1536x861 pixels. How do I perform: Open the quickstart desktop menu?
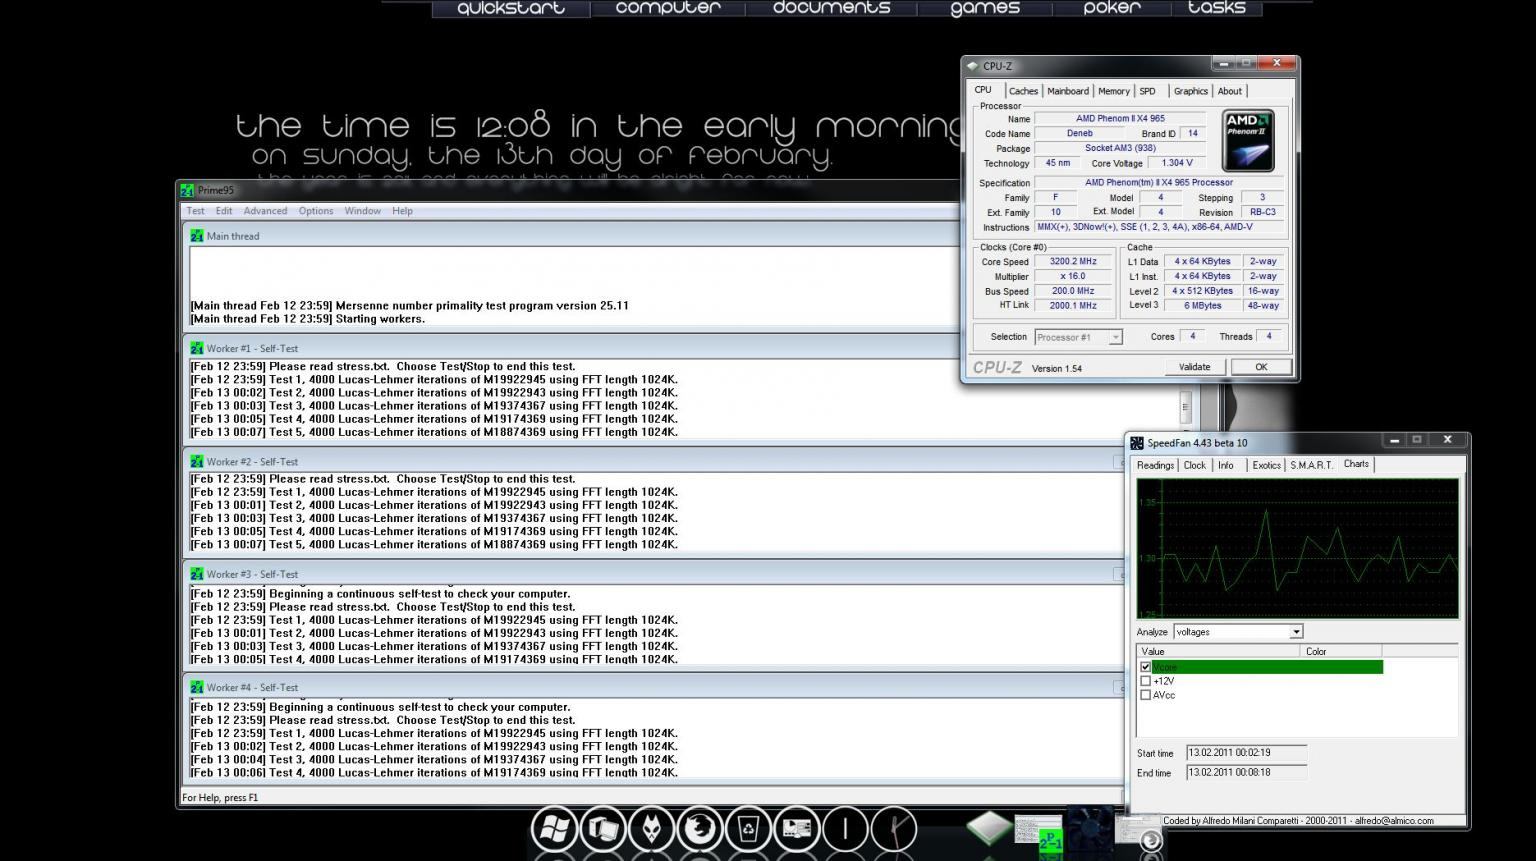tap(511, 8)
